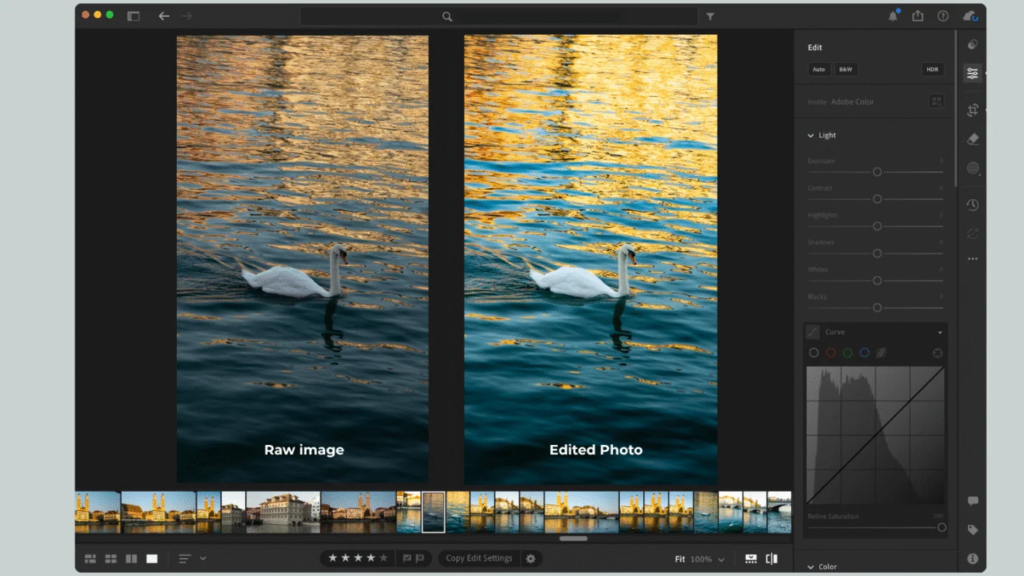Switch to single photo detail view
This screenshot has height=576, width=1024.
(x=152, y=558)
